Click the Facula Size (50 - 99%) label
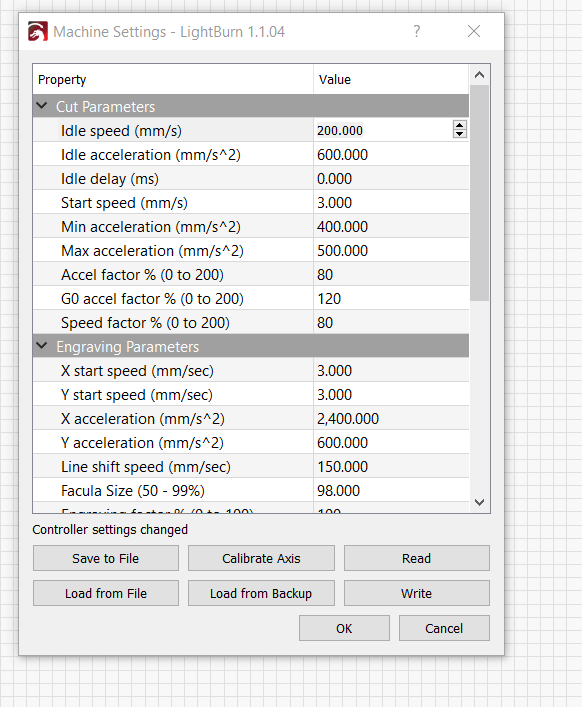582x707 pixels. (133, 491)
